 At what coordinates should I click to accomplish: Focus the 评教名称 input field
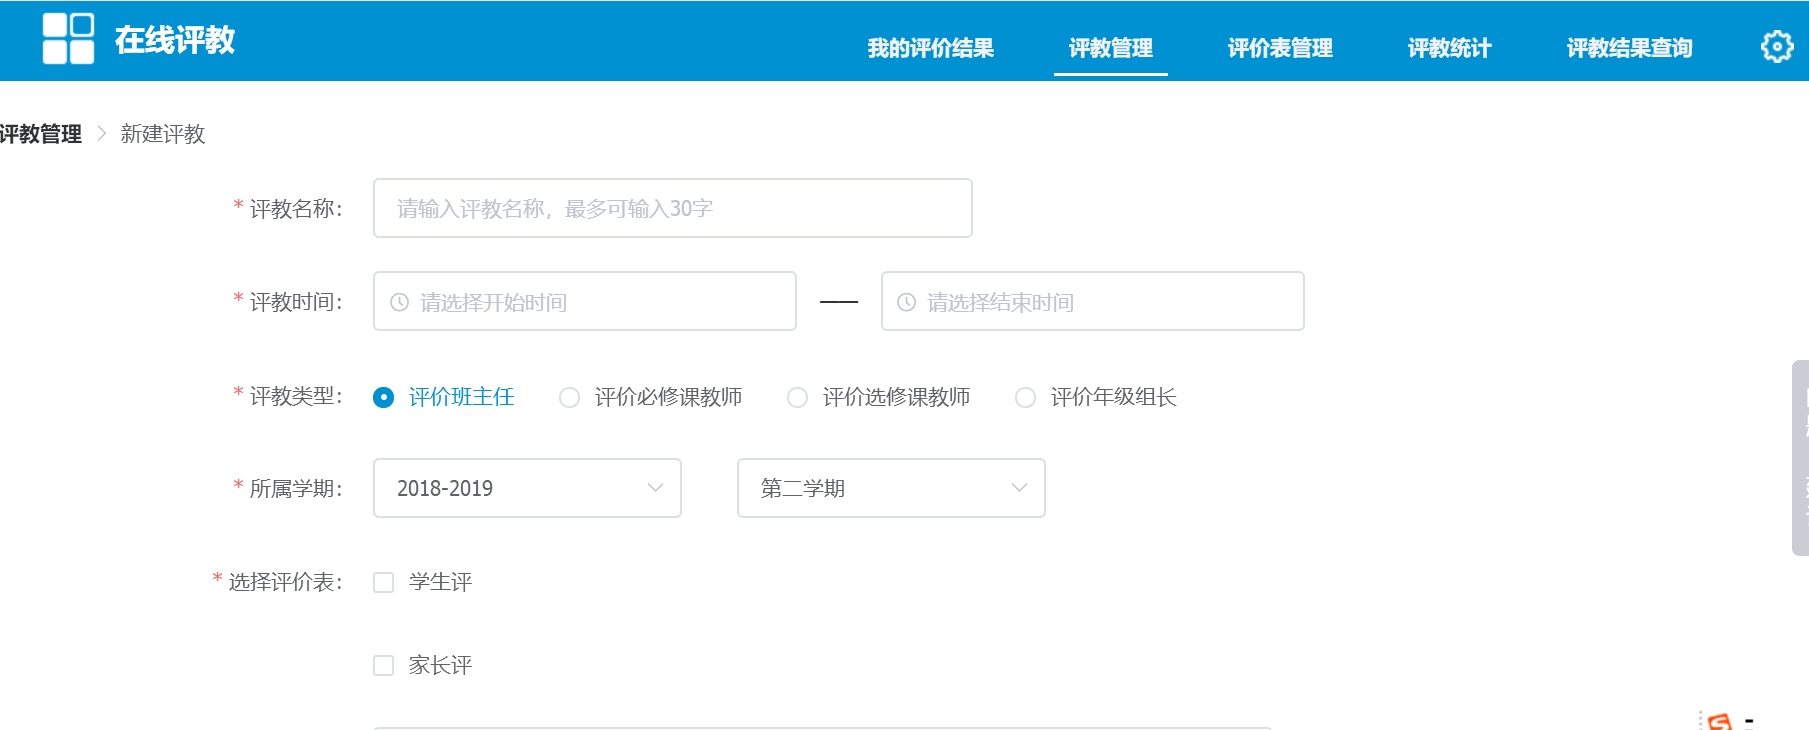(672, 208)
